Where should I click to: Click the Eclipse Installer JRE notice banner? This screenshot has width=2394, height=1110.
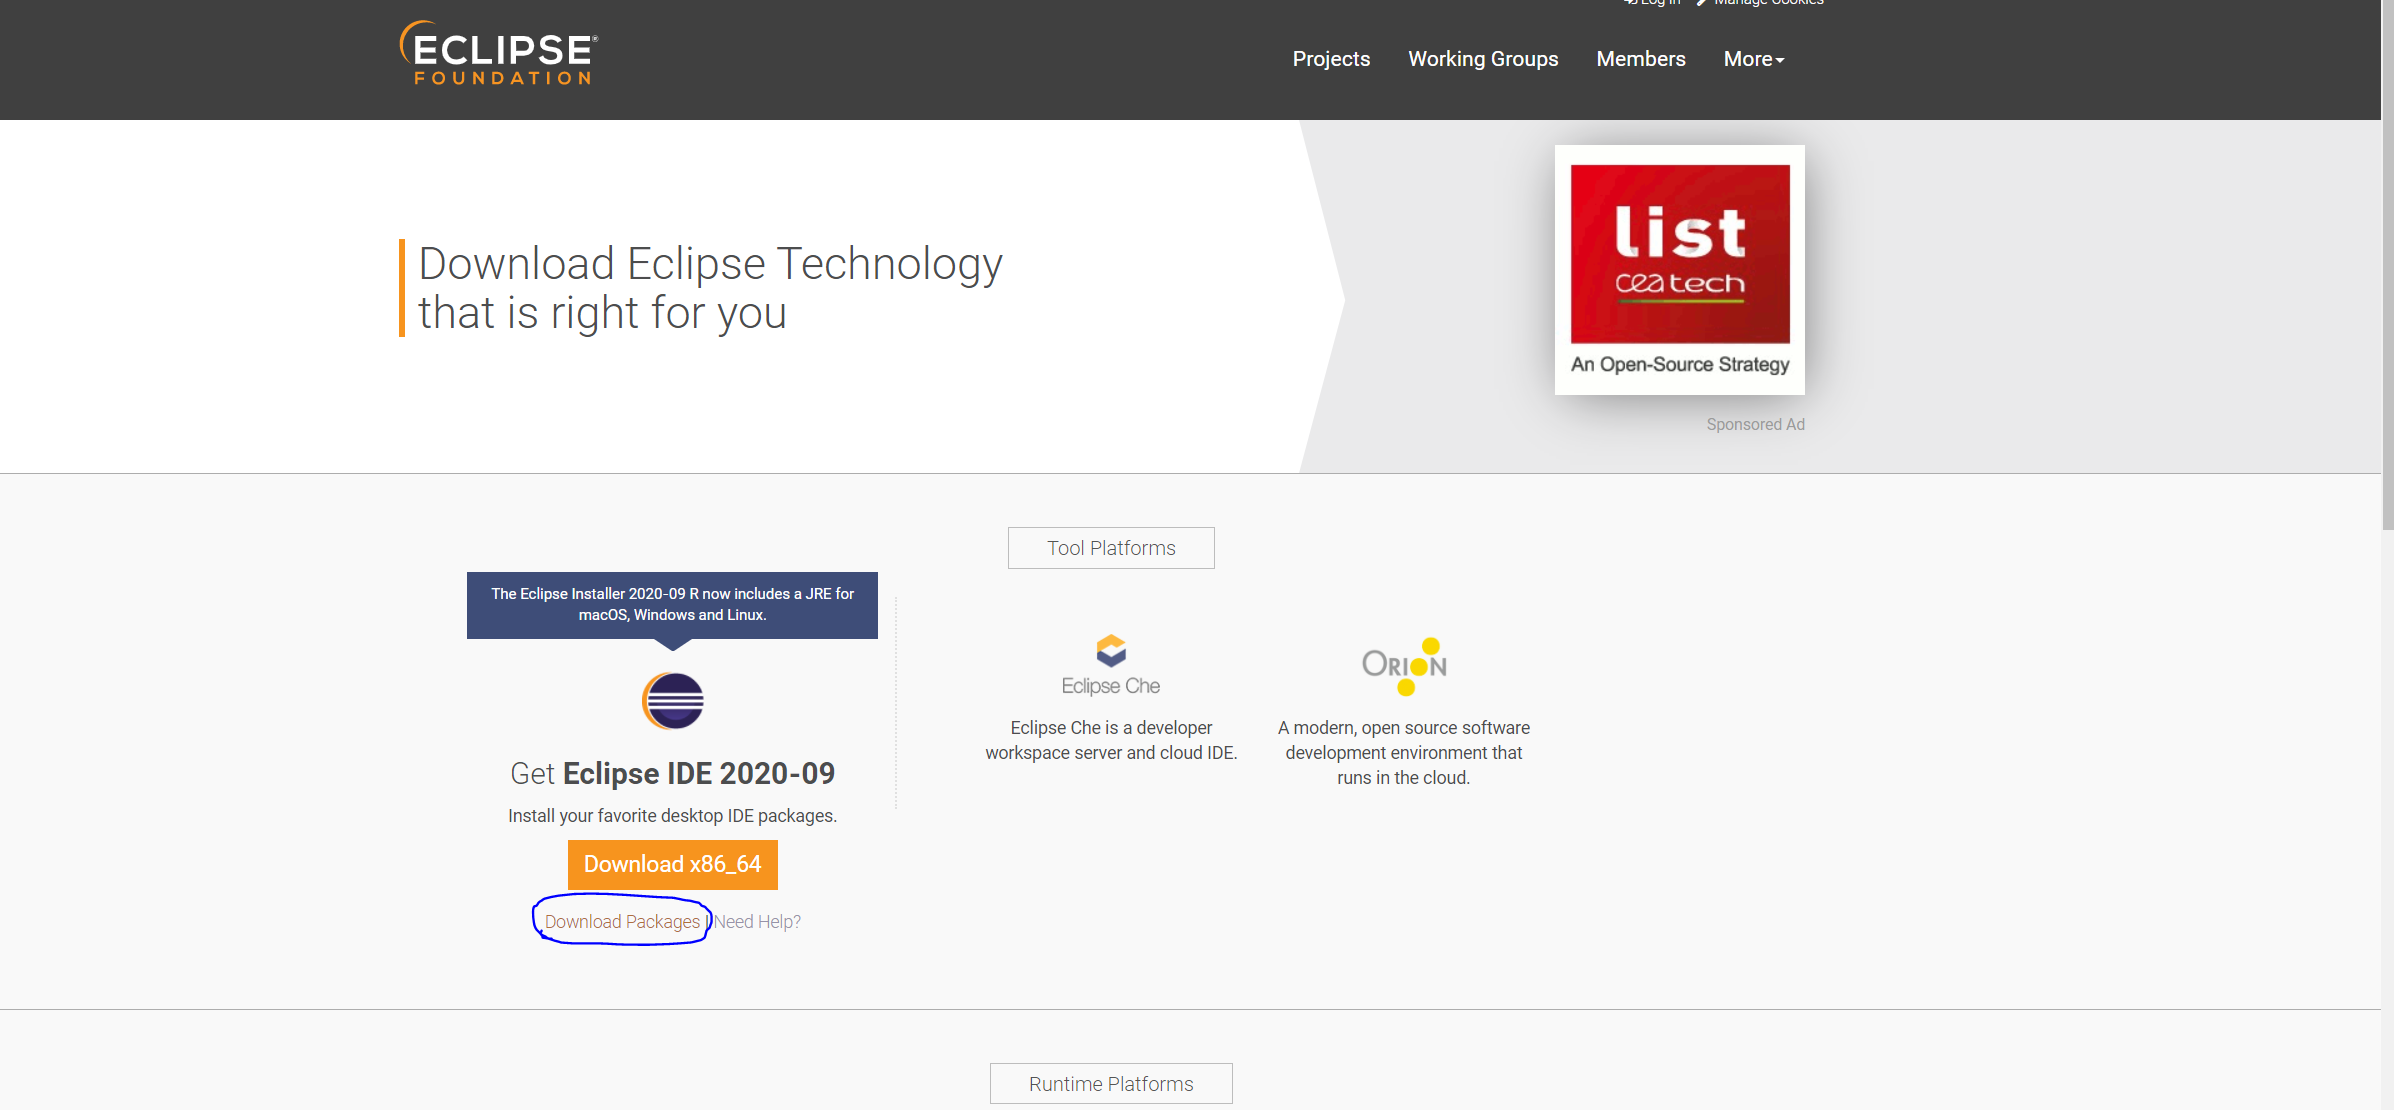pos(673,605)
